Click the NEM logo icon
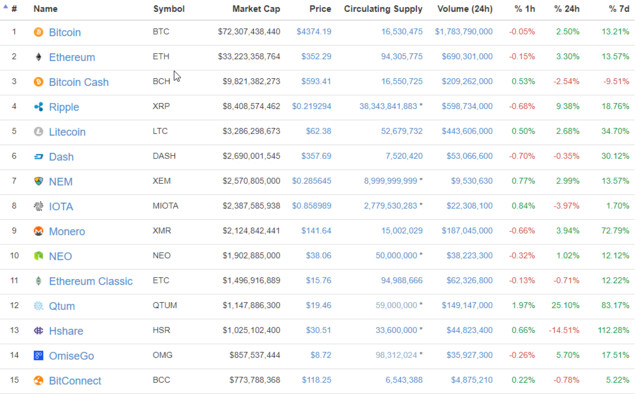The image size is (640, 394). tap(38, 181)
